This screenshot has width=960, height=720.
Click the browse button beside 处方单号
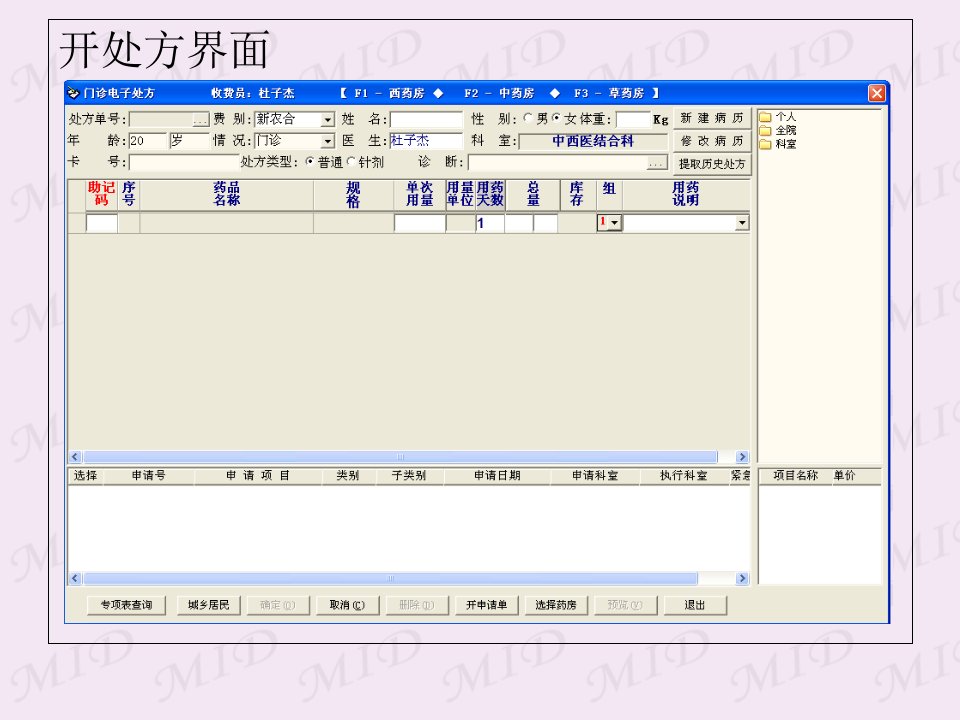pos(201,119)
